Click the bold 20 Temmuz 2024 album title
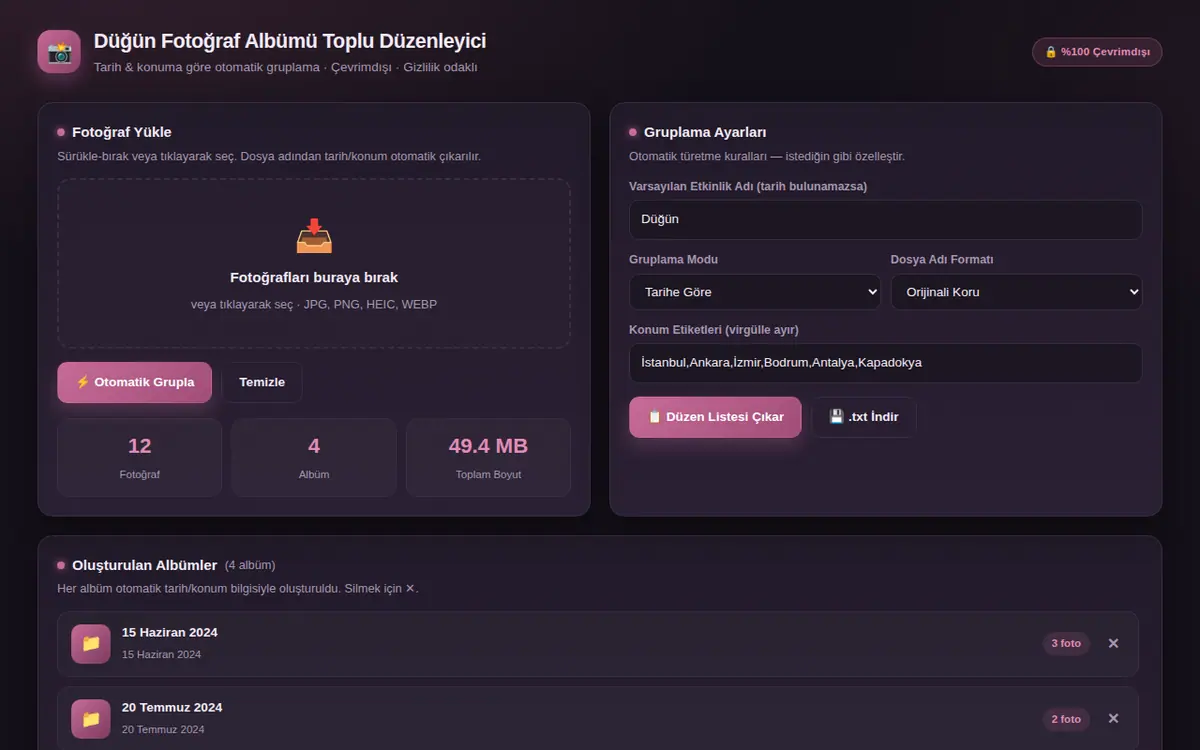Screen dimensions: 1200x750 tap(172, 707)
